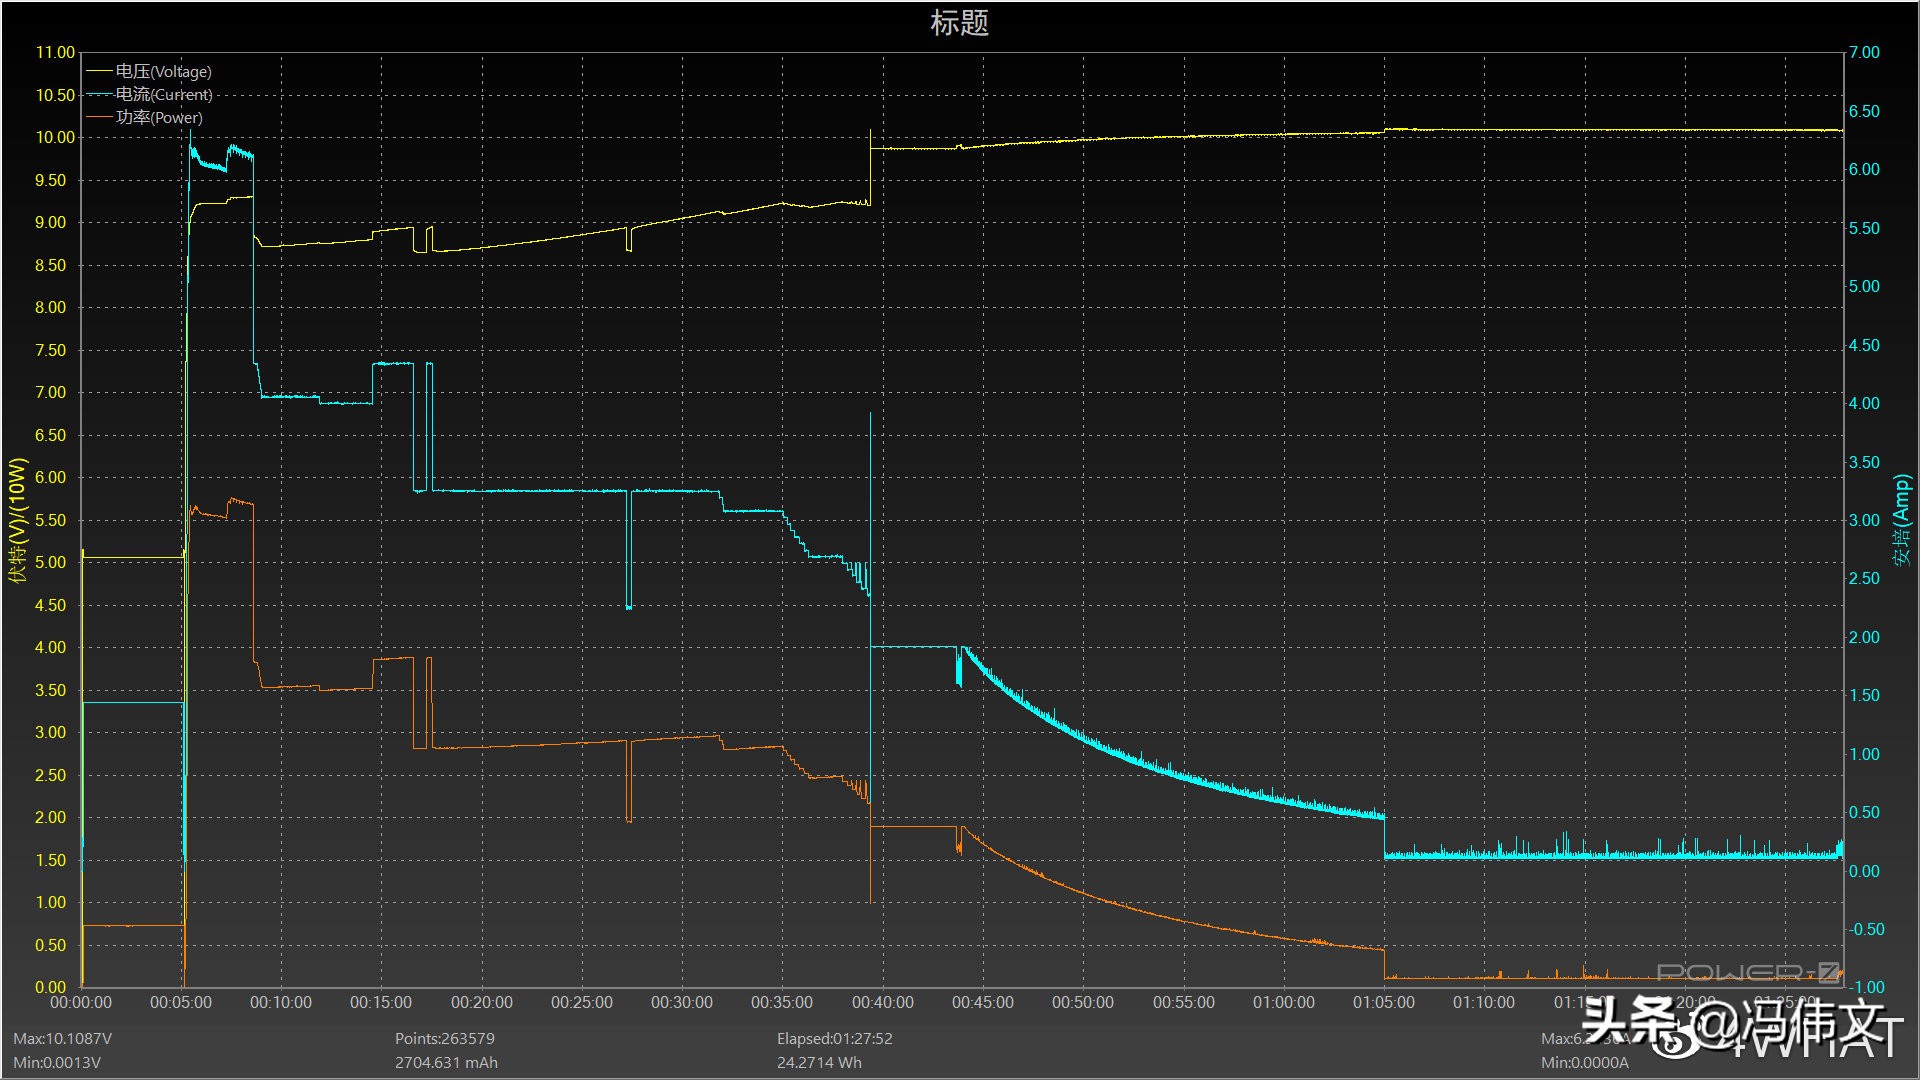The image size is (1920, 1080).
Task: Click the 00:40:00 time axis marker
Action: pyautogui.click(x=882, y=1002)
